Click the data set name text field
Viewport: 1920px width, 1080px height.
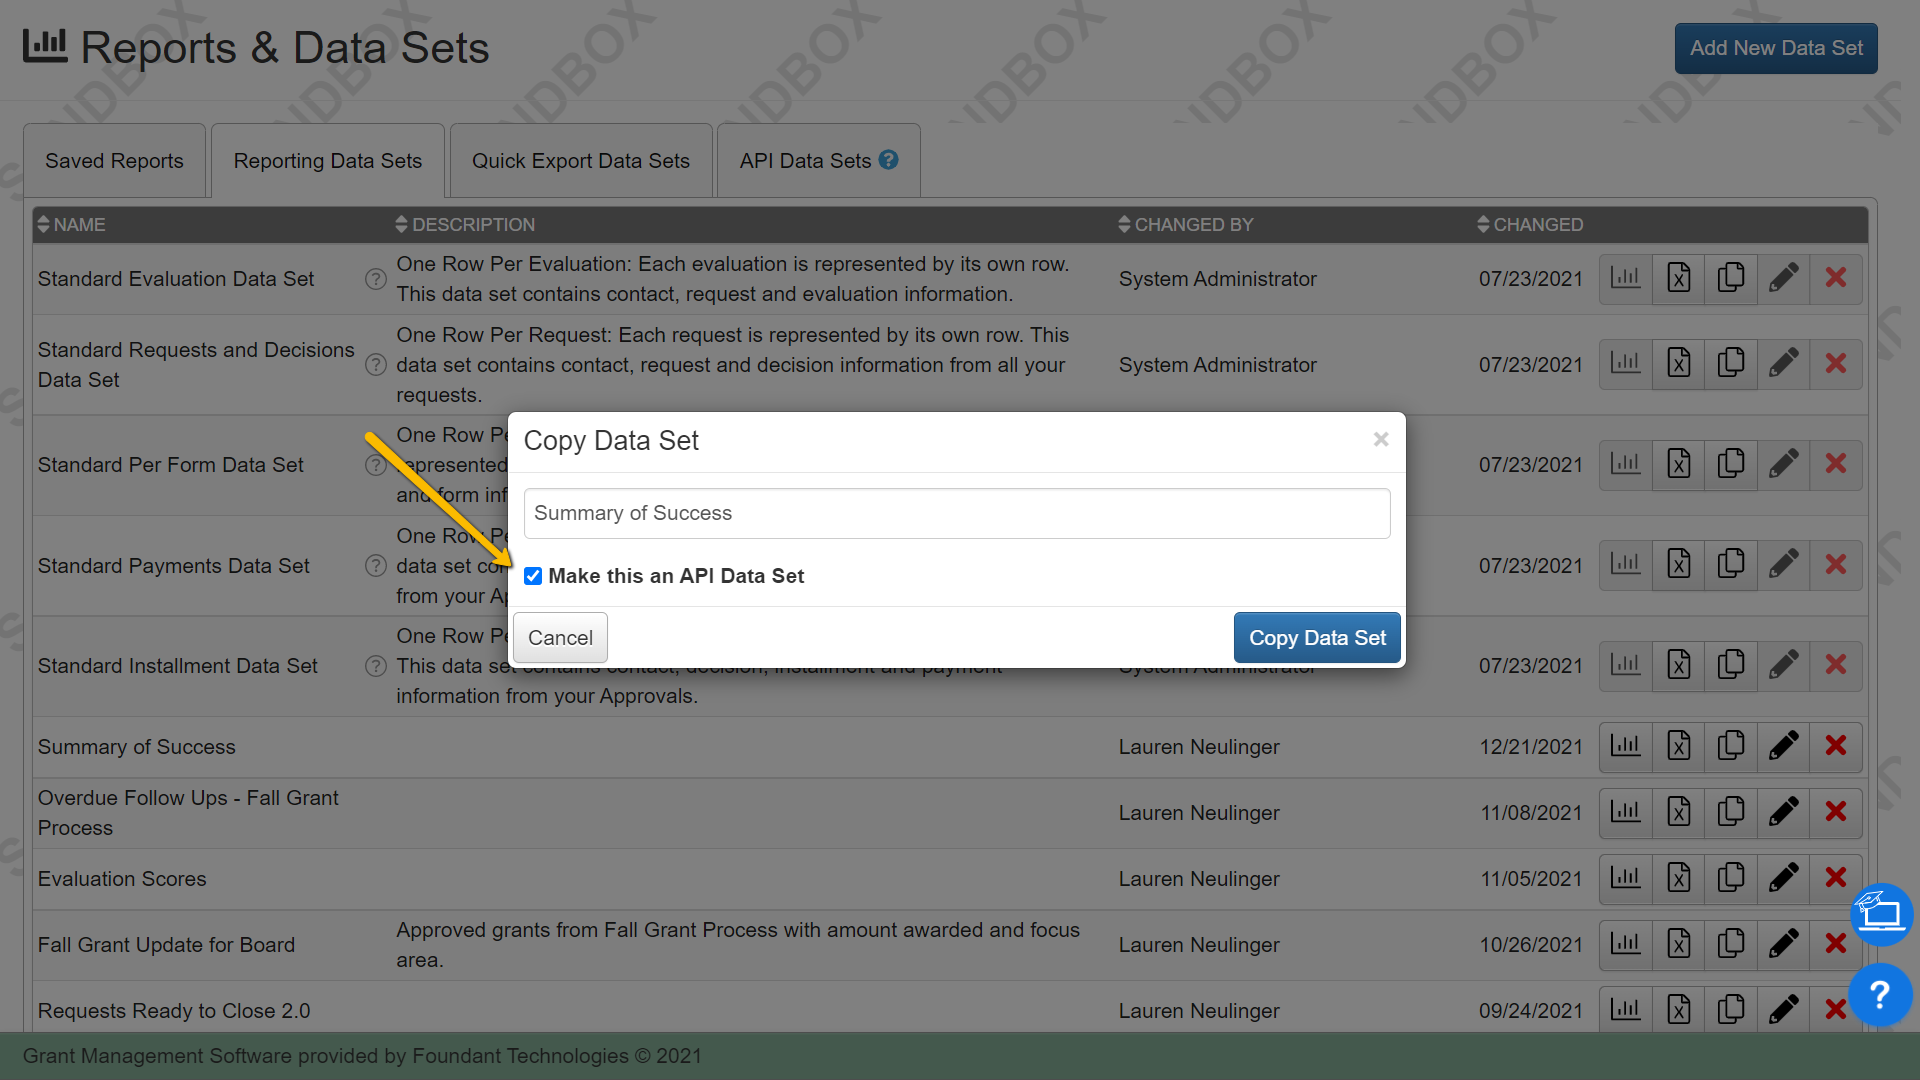[956, 513]
